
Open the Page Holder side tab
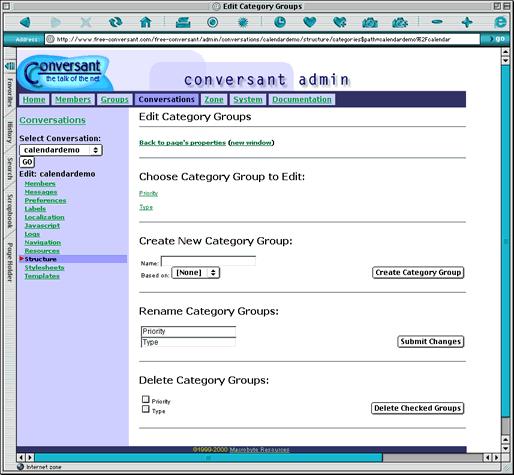(10, 262)
